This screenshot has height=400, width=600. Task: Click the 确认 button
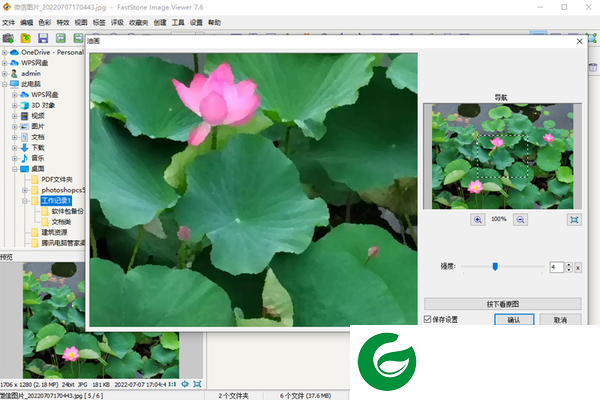(514, 320)
